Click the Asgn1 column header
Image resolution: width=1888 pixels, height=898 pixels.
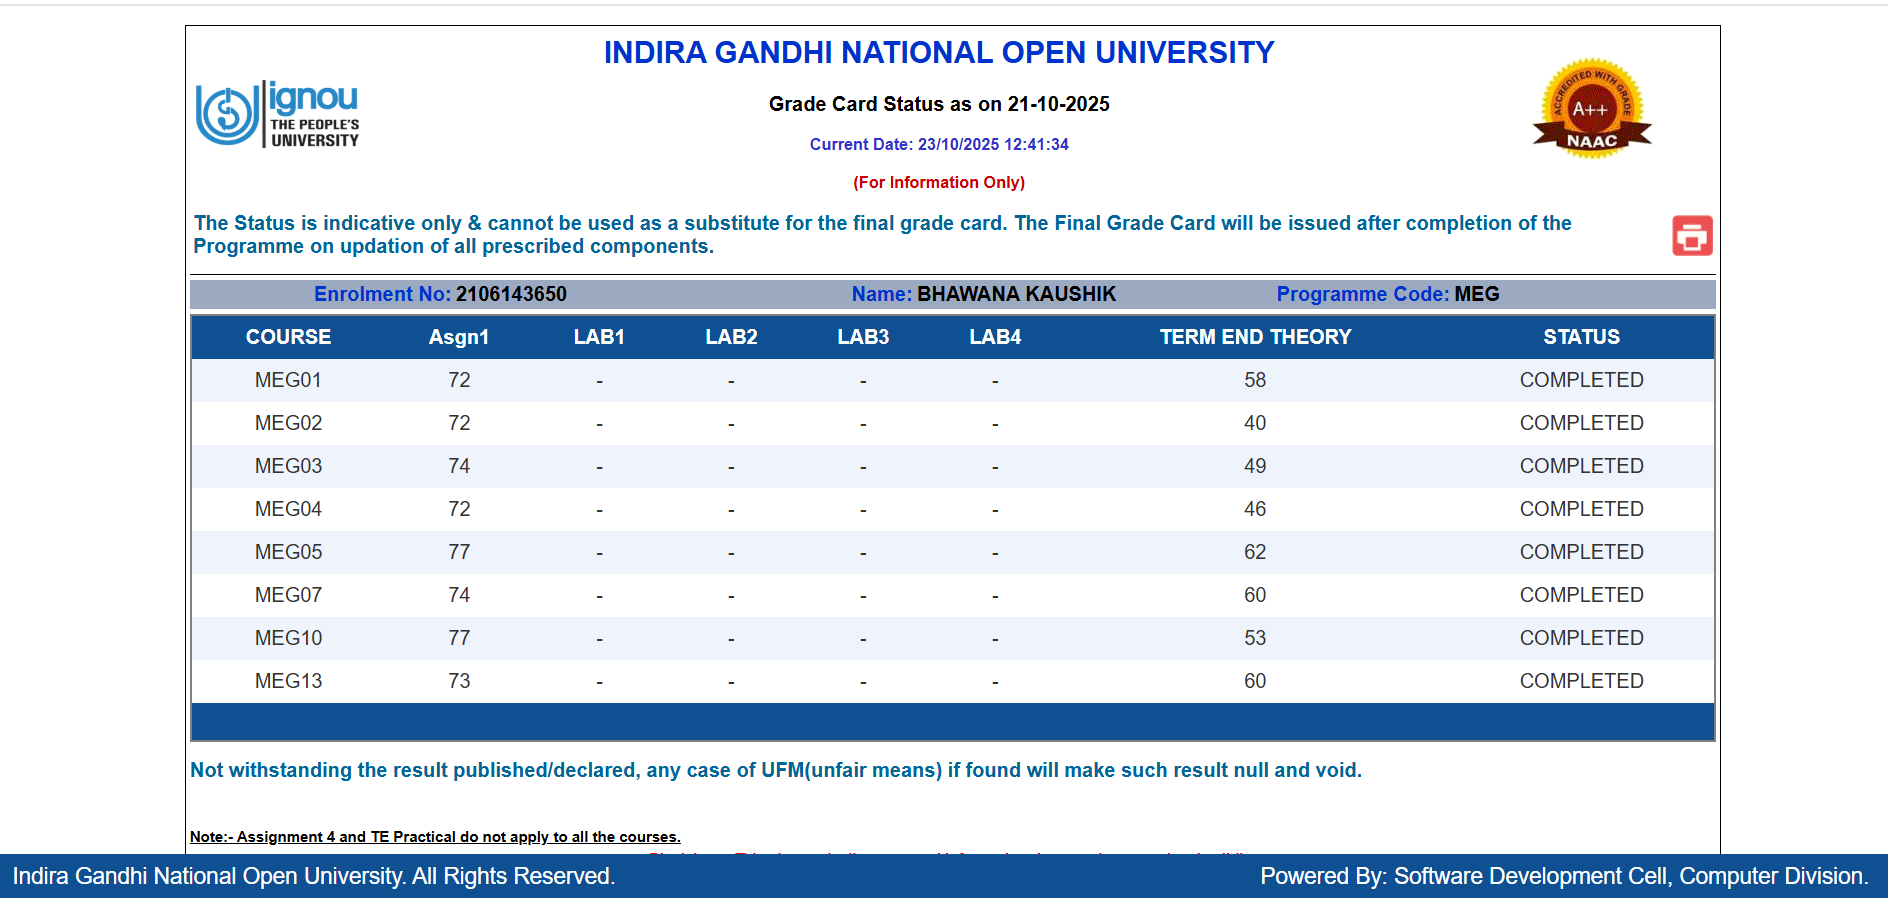tap(459, 337)
